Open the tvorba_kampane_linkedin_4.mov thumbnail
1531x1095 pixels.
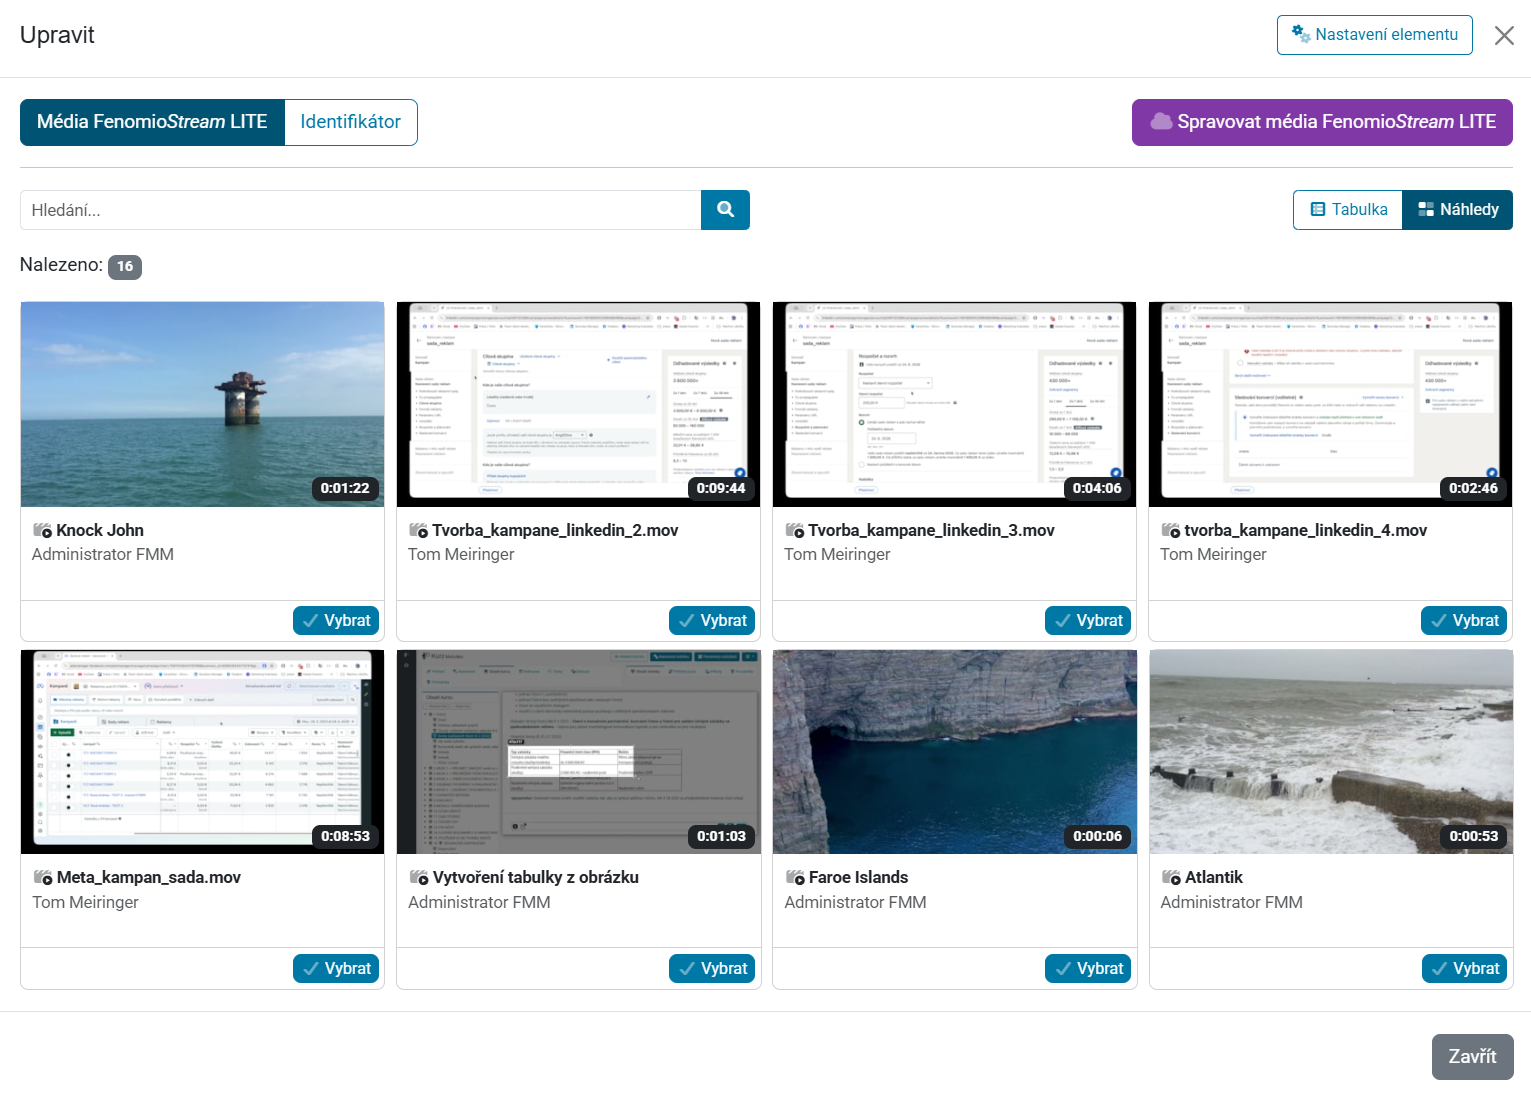1331,404
